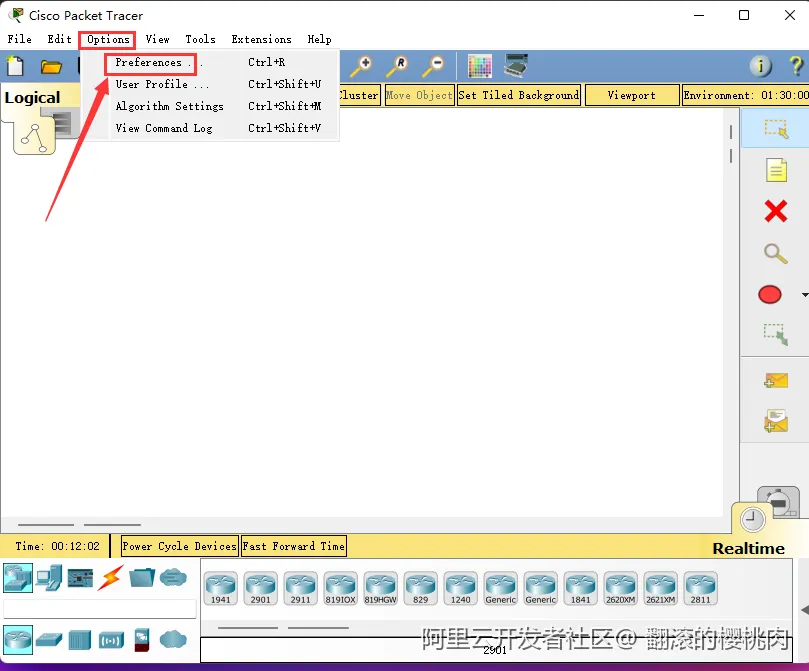This screenshot has width=809, height=671.
Task: Click the Zoom Out magnifier
Action: (x=433, y=66)
